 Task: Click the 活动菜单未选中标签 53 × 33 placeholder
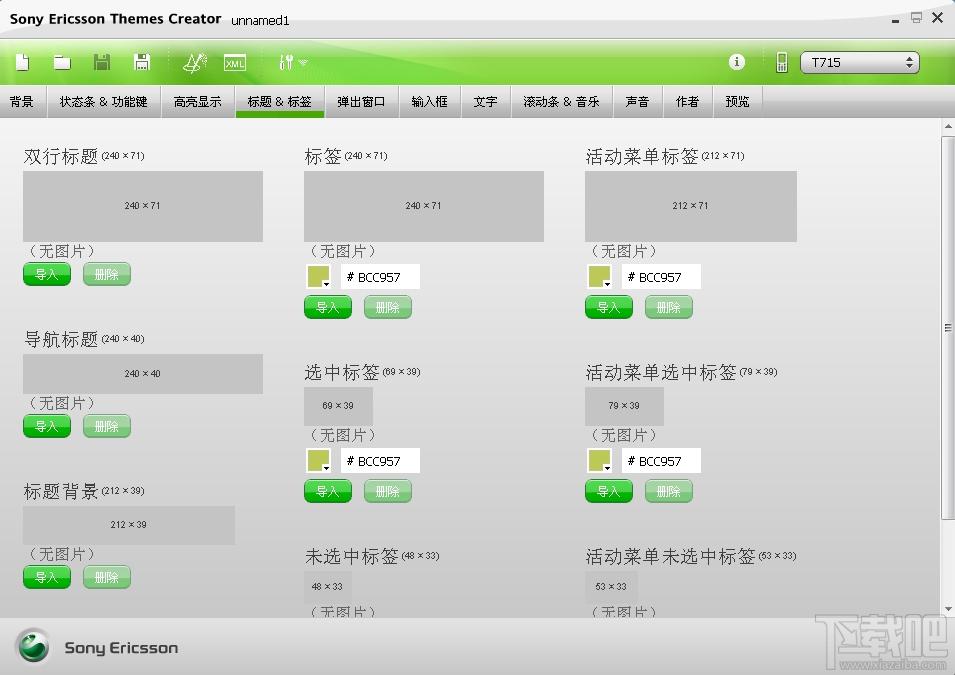point(611,587)
